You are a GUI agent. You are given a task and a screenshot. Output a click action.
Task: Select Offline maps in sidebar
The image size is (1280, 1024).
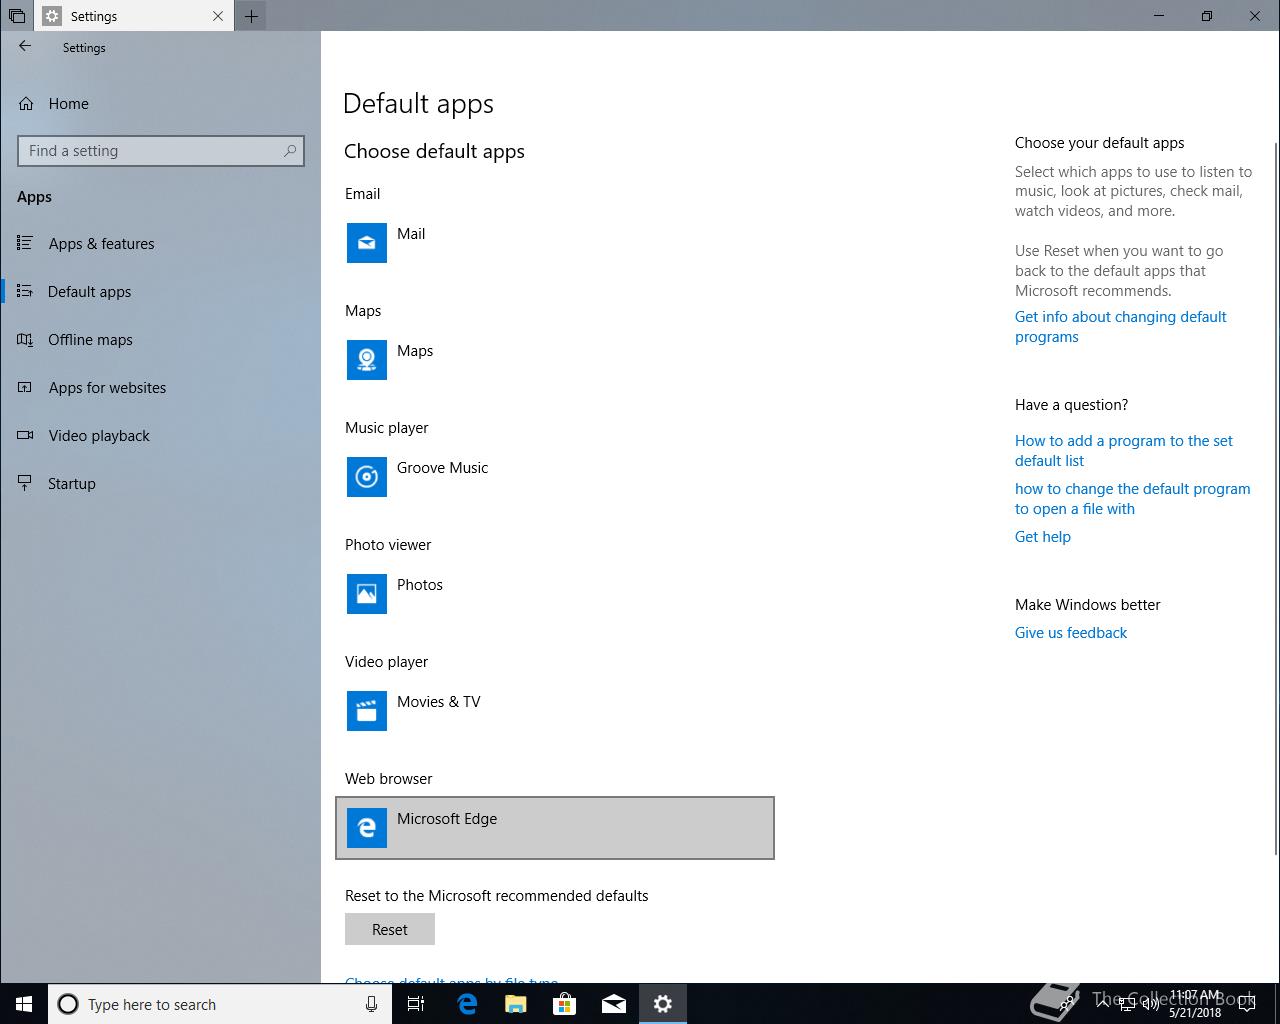[x=90, y=340]
